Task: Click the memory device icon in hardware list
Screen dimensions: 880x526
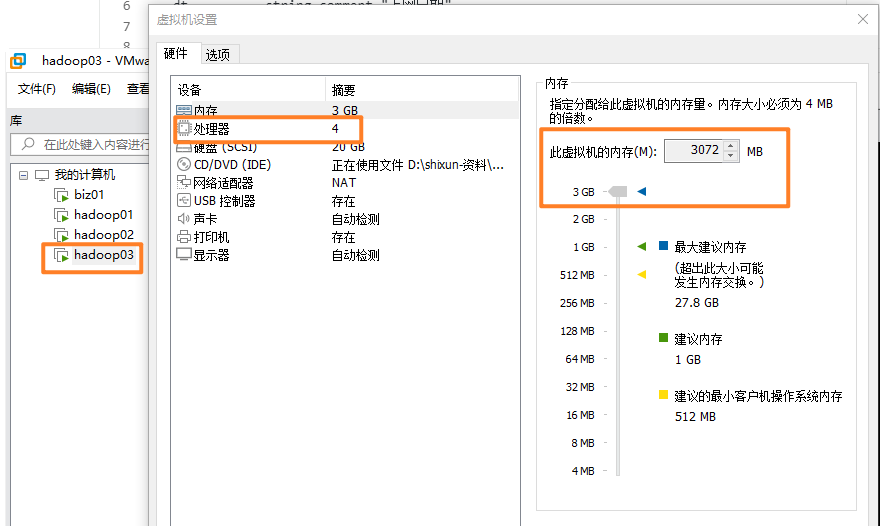Action: (184, 111)
